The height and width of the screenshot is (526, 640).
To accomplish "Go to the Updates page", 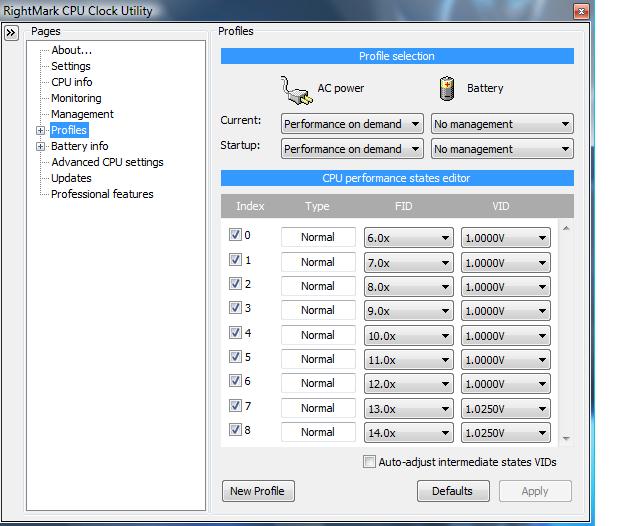I will [x=71, y=178].
